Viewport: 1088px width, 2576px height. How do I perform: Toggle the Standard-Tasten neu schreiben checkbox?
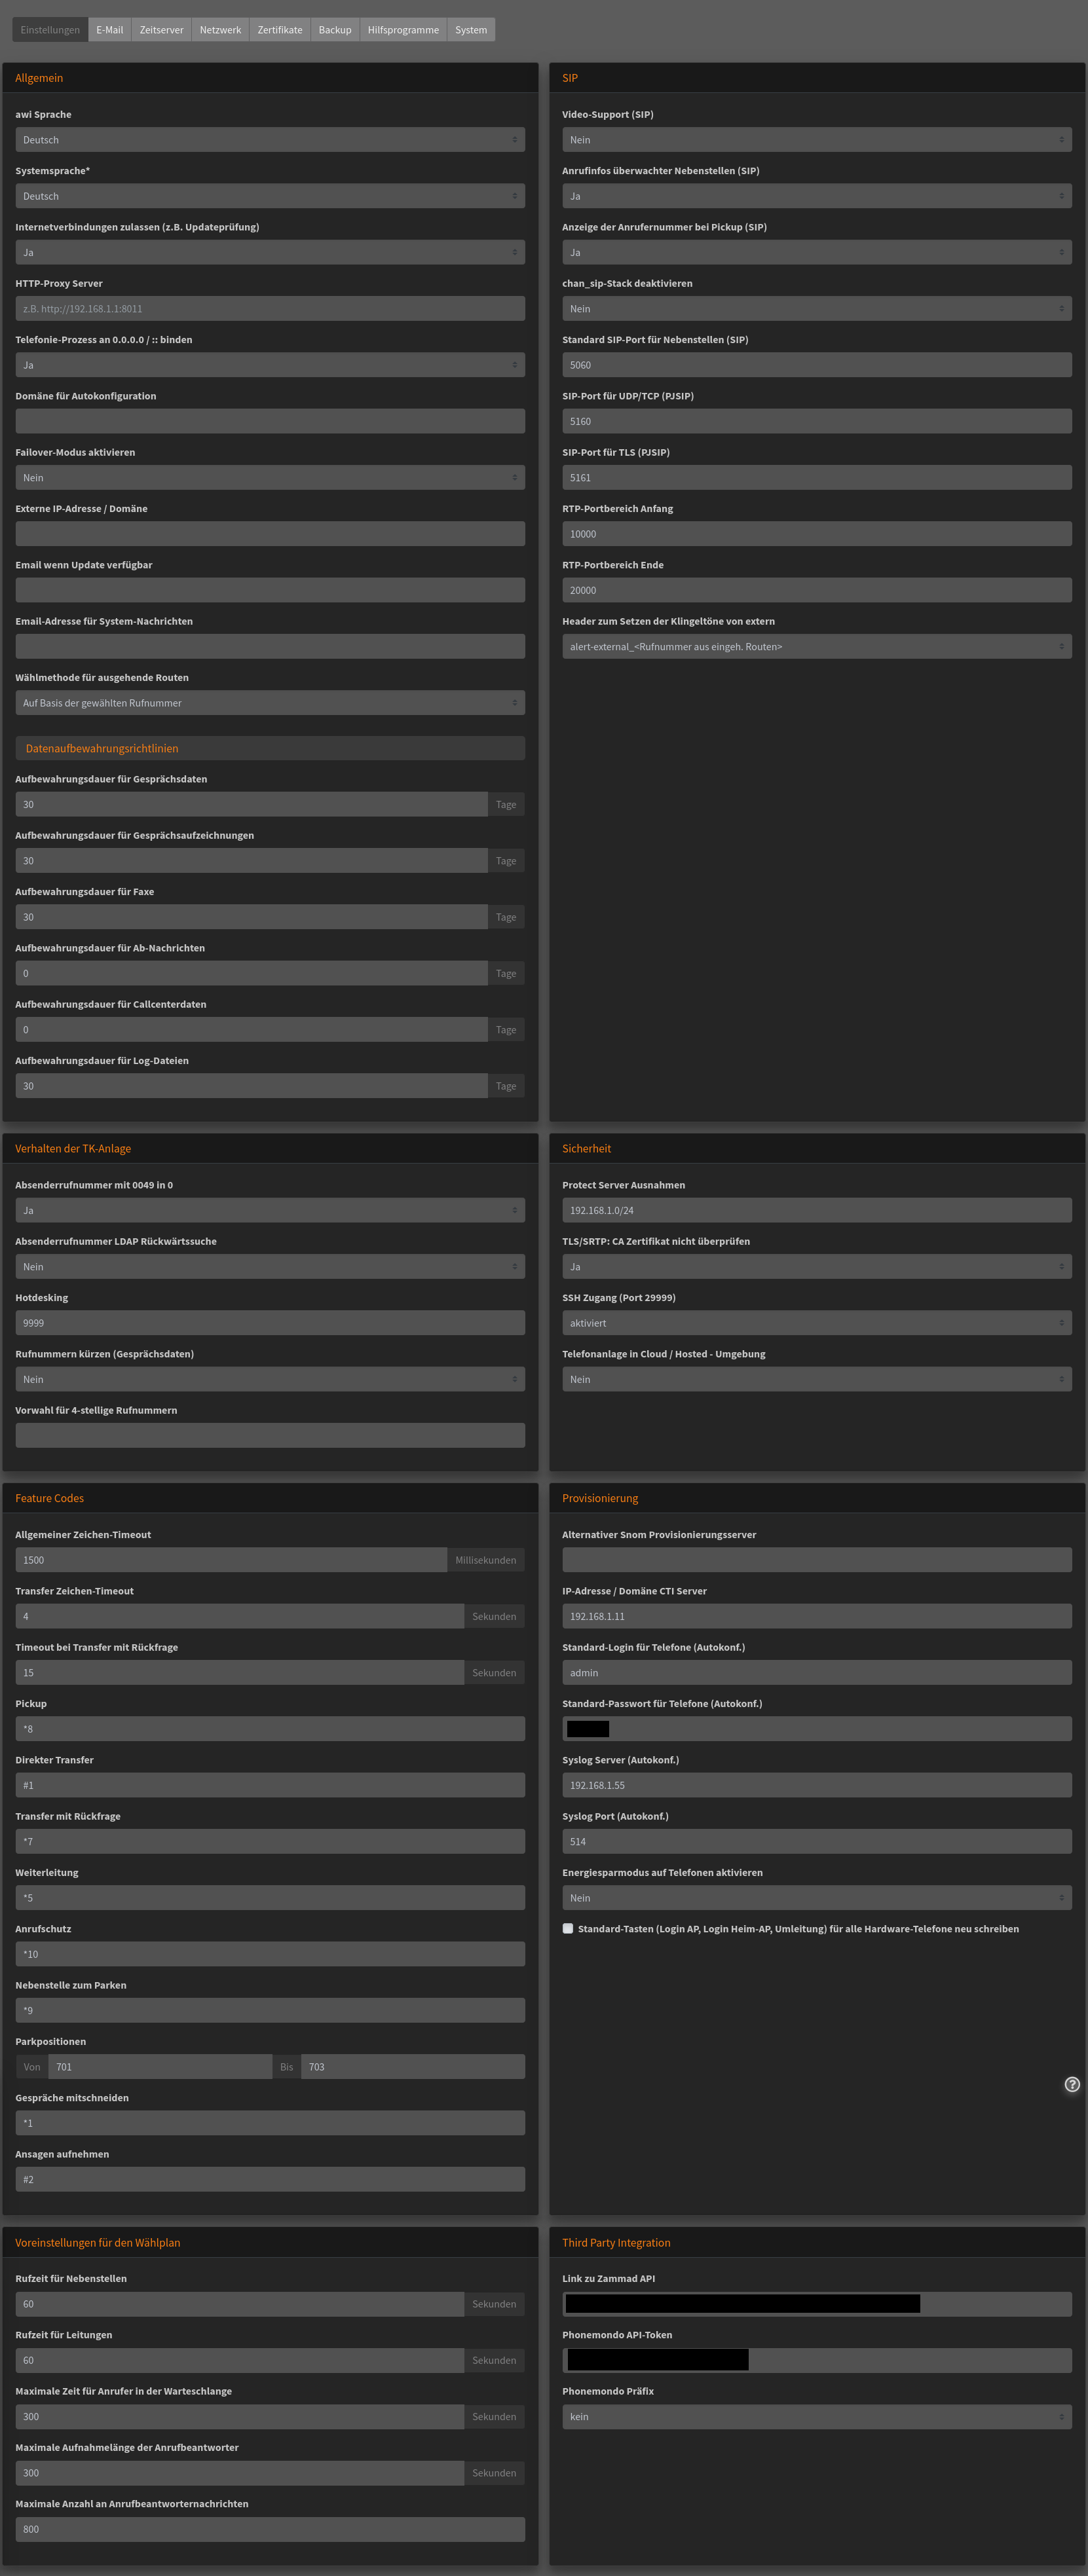pyautogui.click(x=568, y=1928)
